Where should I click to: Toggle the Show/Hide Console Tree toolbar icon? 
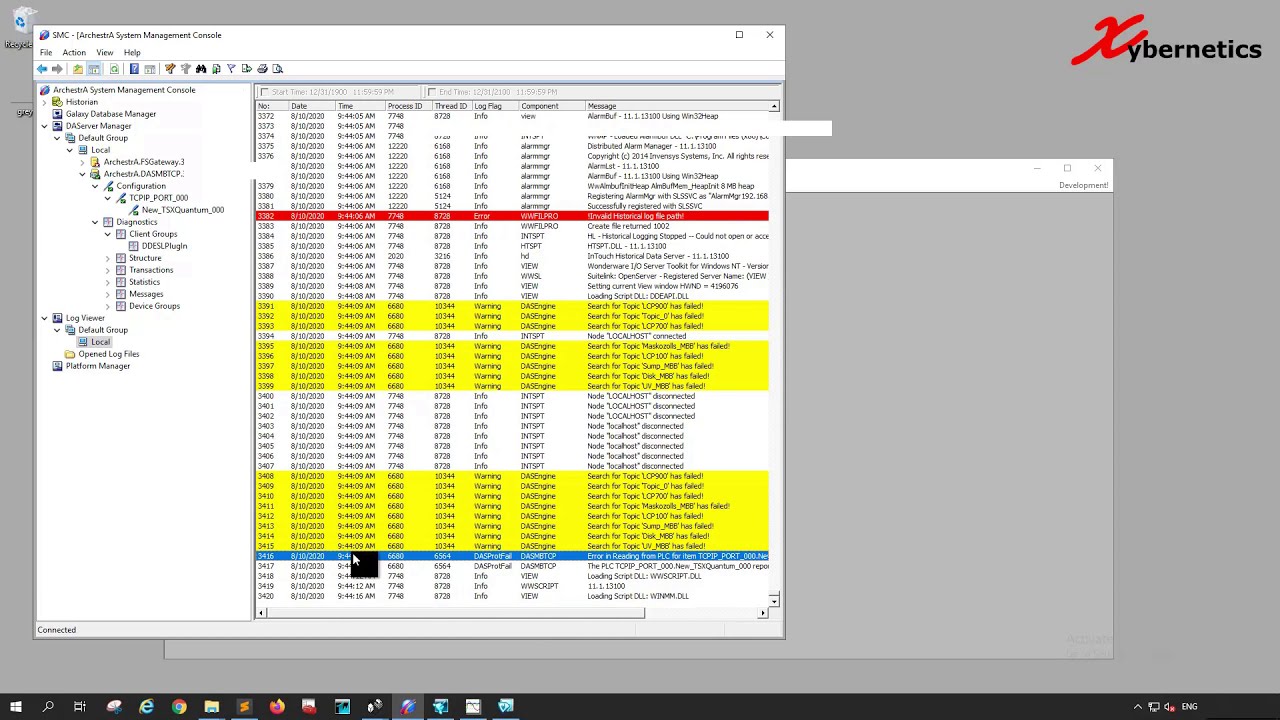click(94, 69)
